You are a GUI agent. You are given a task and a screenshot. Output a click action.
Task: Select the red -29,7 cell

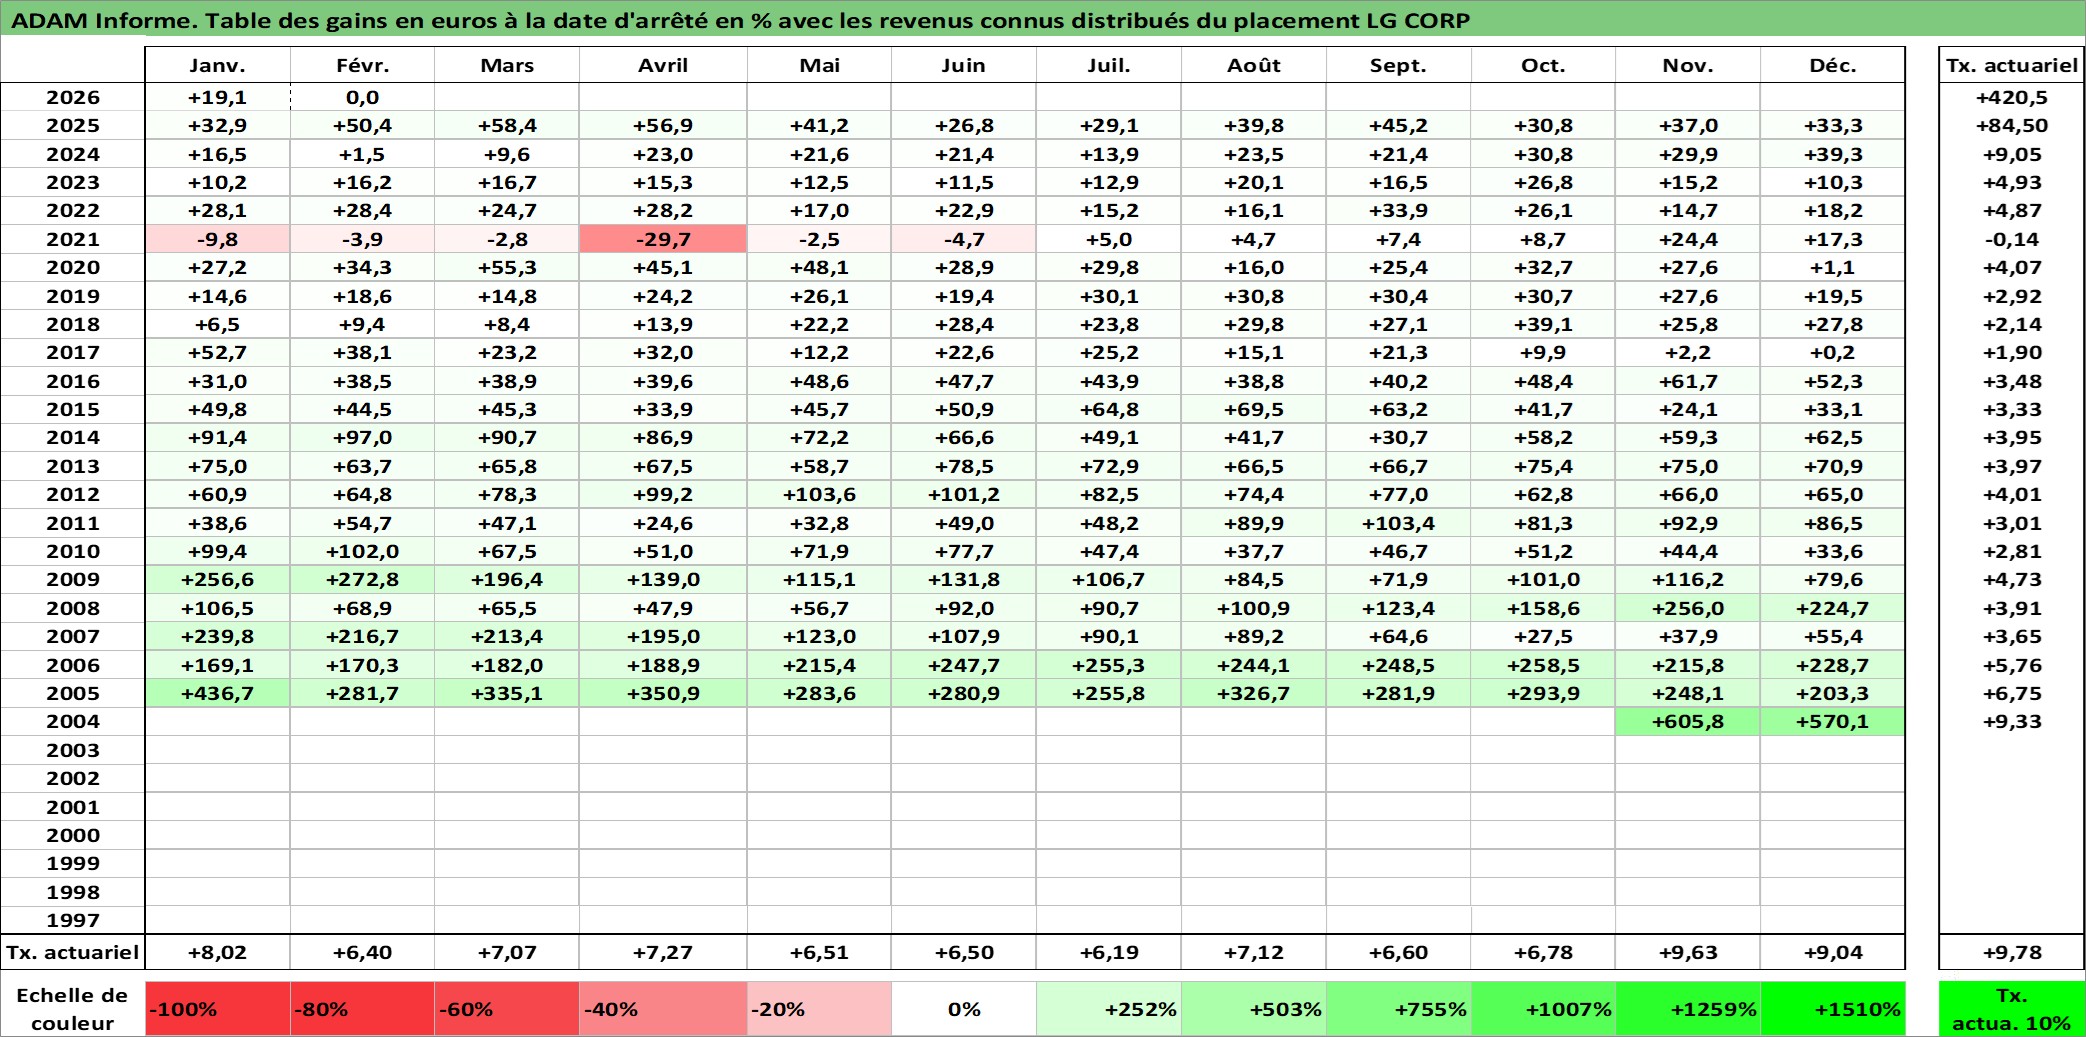click(x=663, y=239)
